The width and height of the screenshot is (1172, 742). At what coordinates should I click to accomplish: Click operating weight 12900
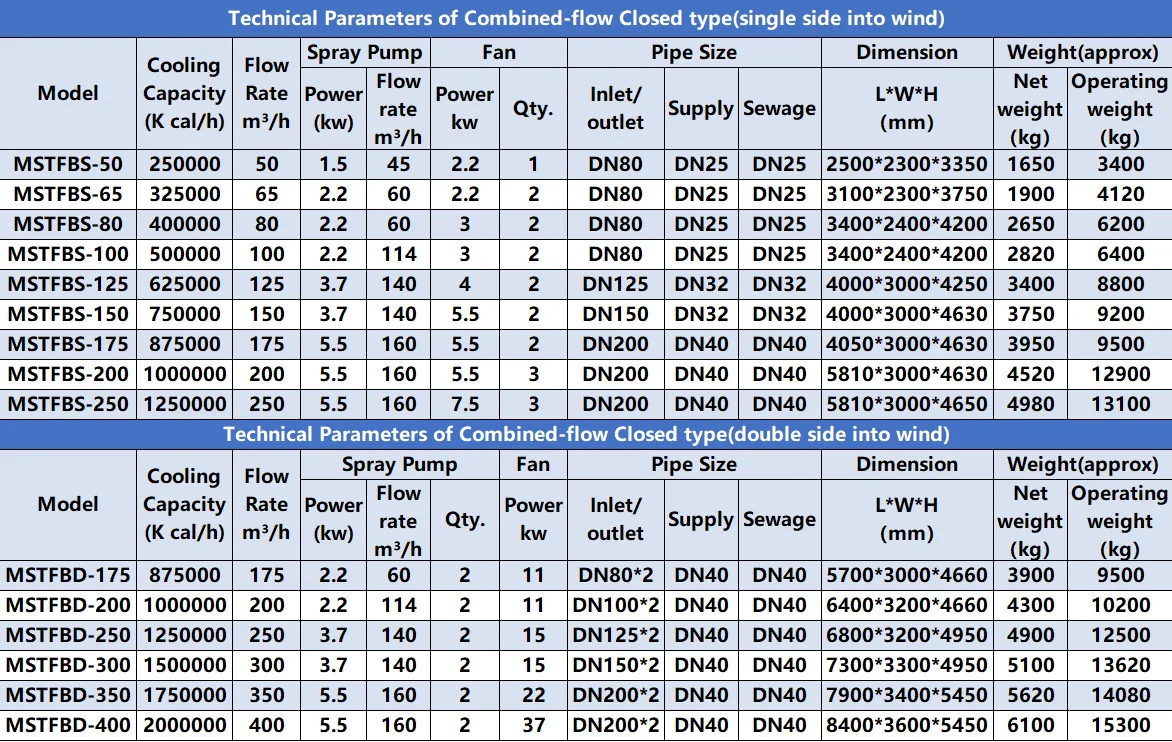click(1120, 374)
